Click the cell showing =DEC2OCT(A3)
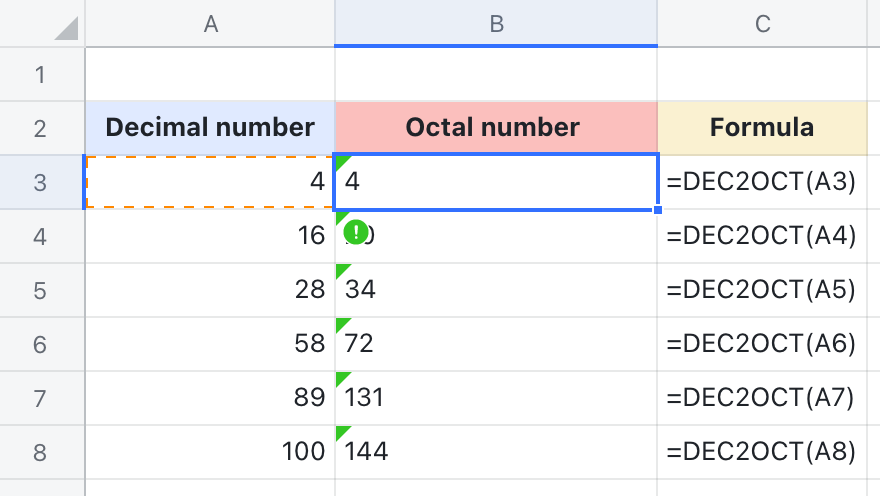 [x=762, y=182]
